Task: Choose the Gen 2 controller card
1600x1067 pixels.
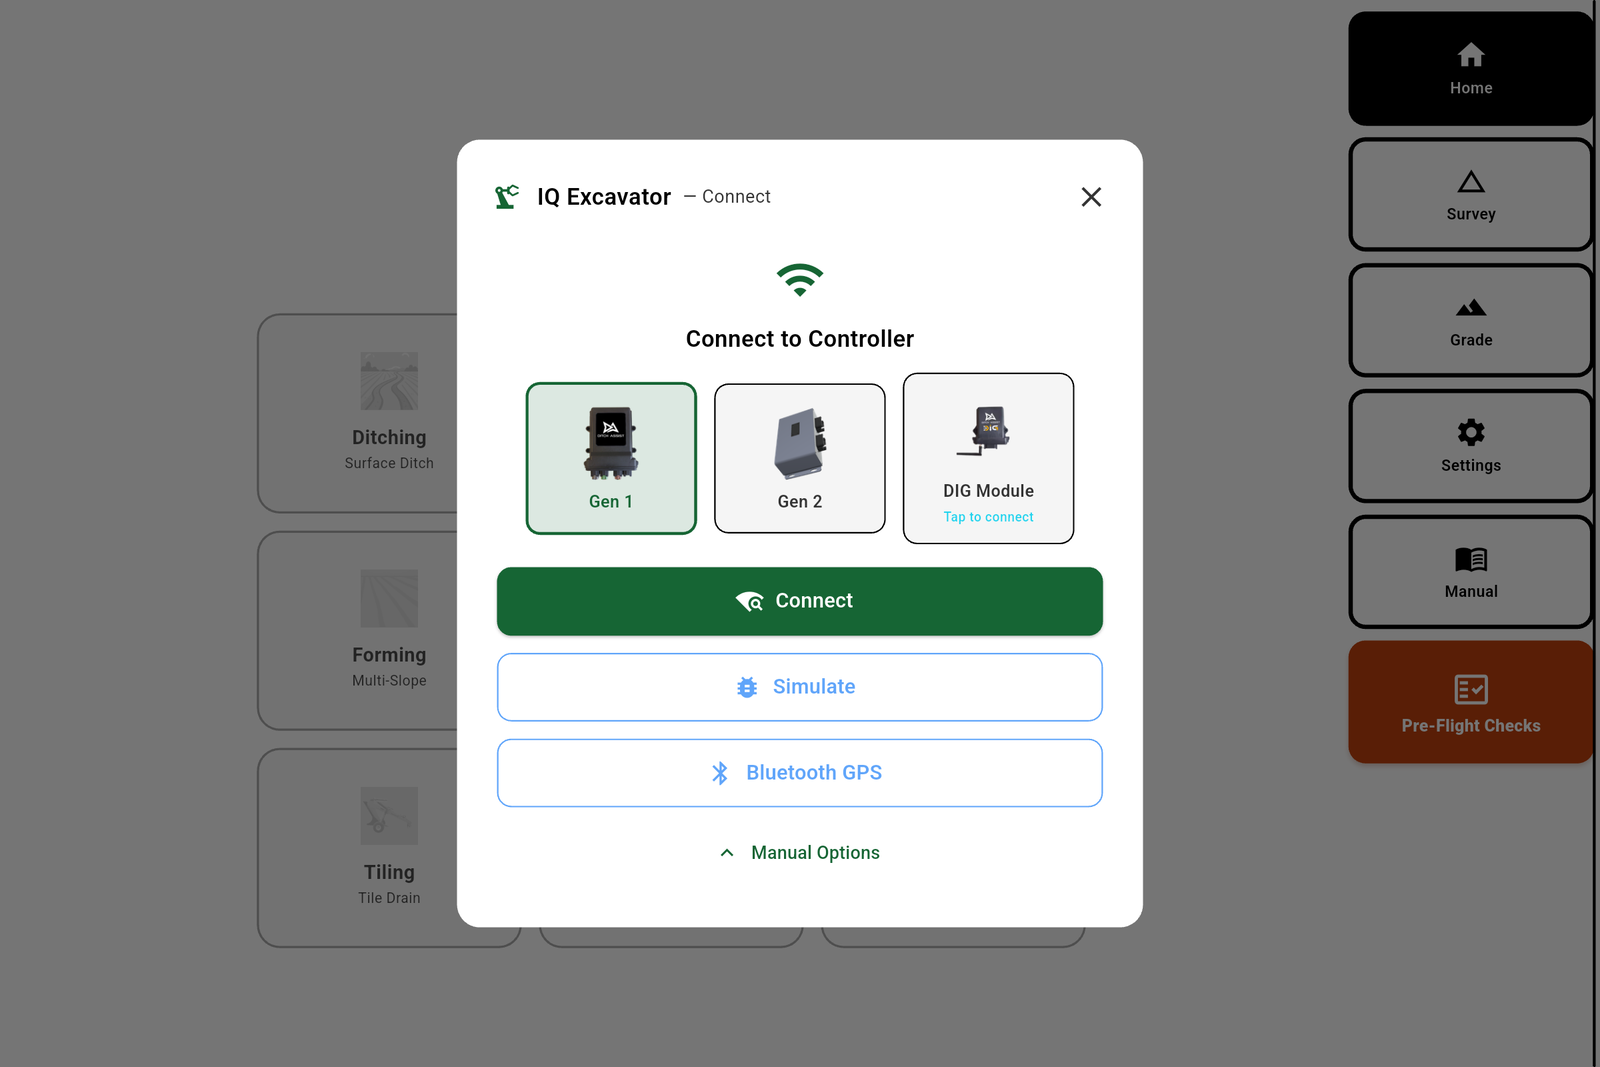Action: (x=800, y=458)
